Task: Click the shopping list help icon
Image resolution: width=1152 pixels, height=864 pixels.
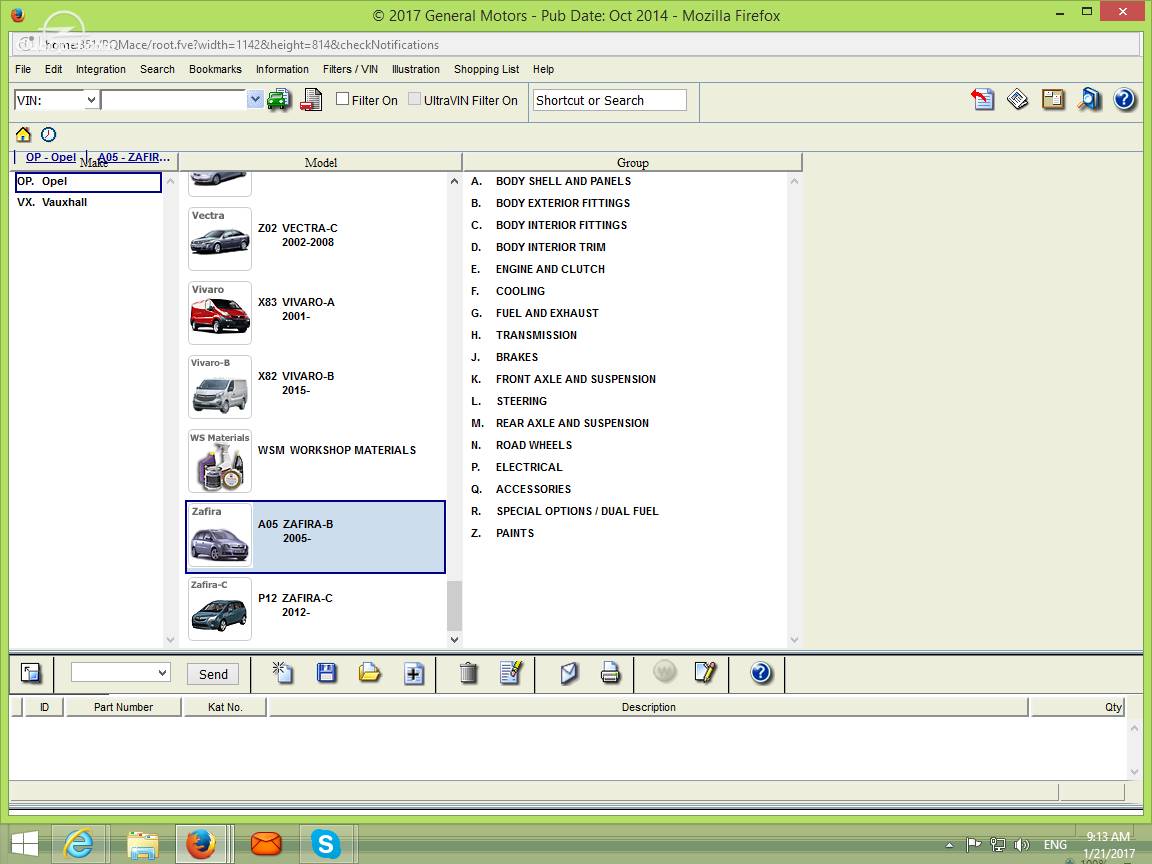Action: coord(761,672)
